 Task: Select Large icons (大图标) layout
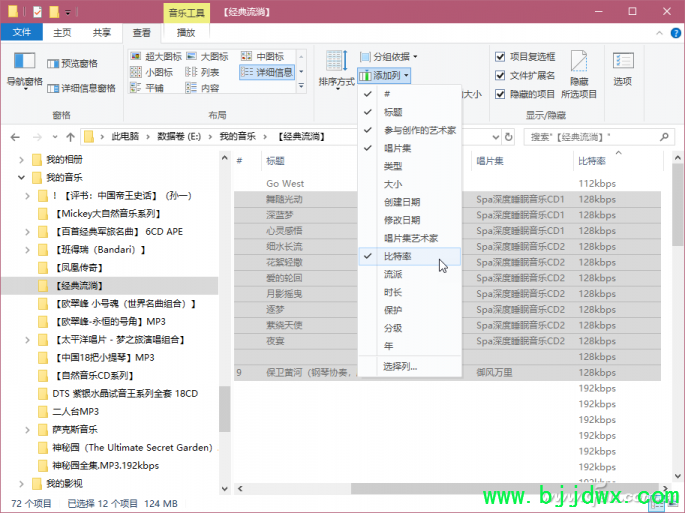(207, 56)
